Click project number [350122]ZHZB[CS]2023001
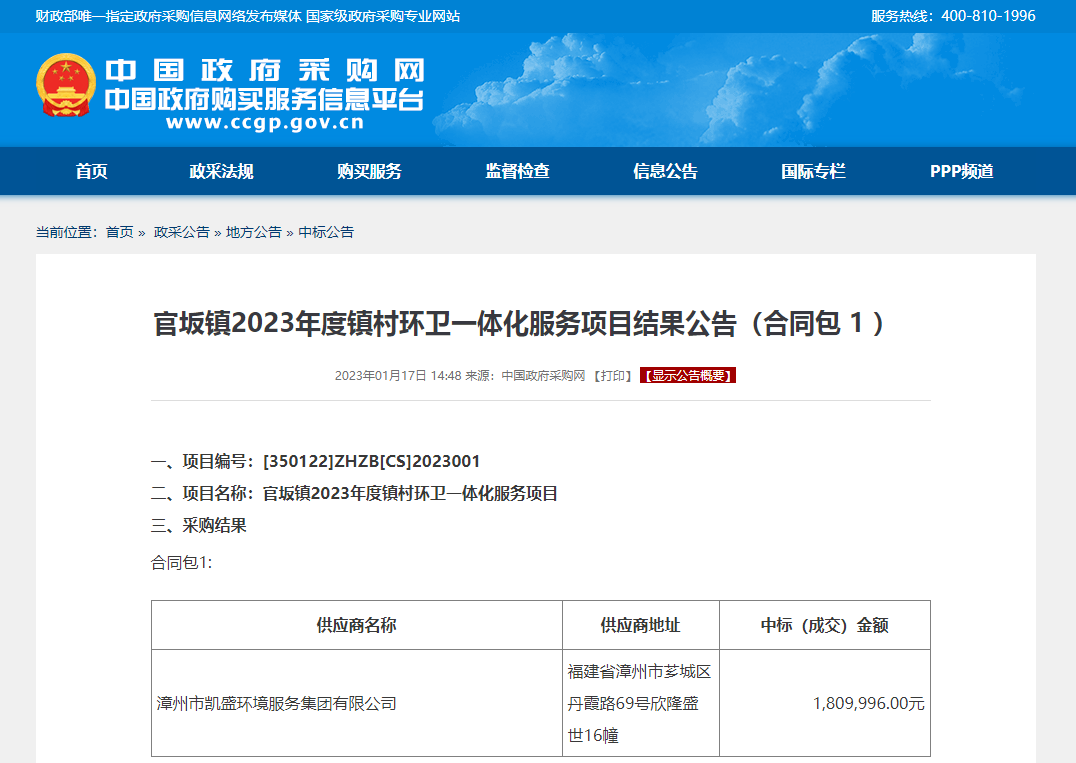This screenshot has width=1076, height=763. tap(371, 461)
